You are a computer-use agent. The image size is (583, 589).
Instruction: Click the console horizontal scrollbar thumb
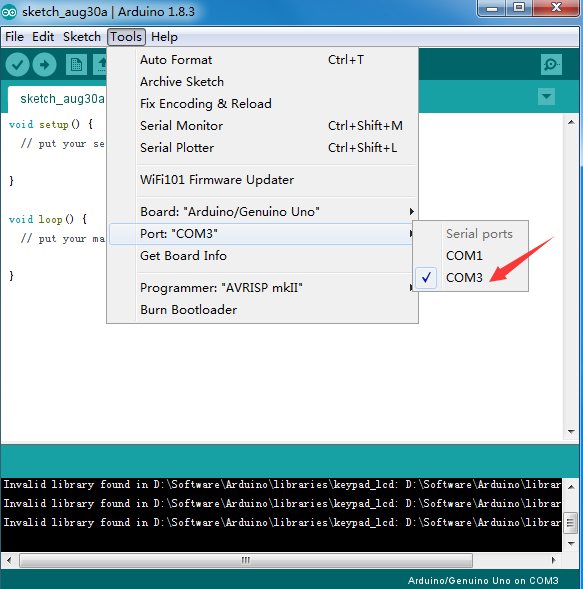pyautogui.click(x=246, y=560)
